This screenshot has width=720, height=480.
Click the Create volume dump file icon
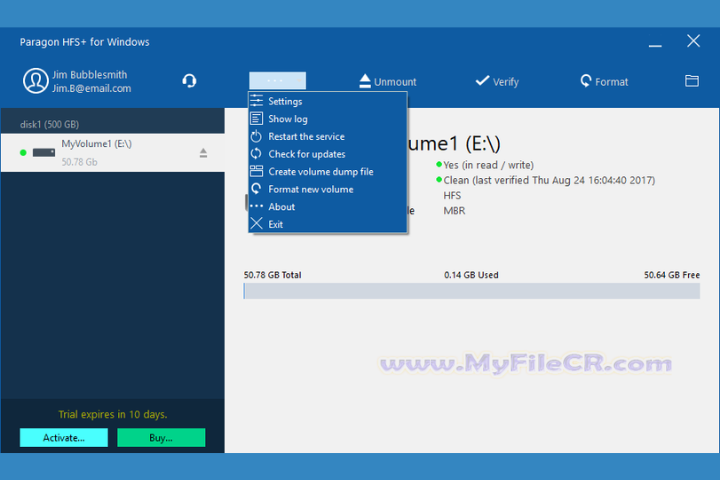(x=257, y=171)
